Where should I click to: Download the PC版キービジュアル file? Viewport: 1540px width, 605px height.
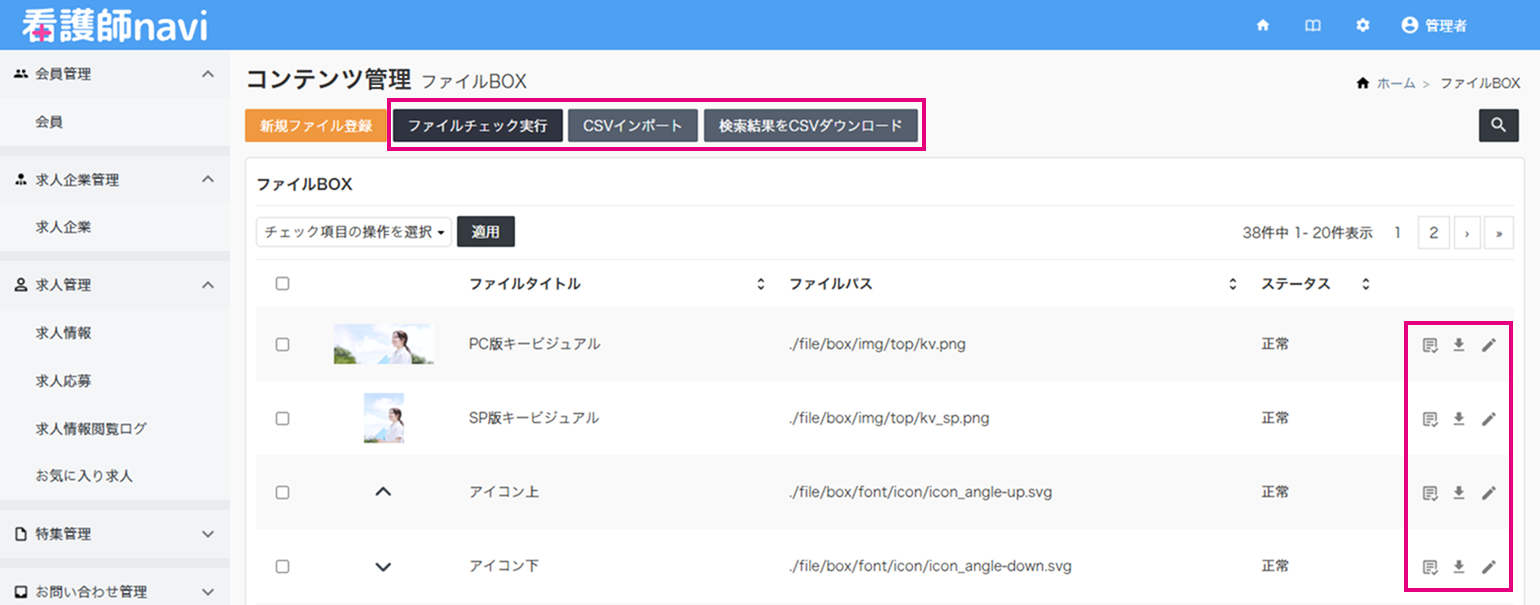tap(1458, 344)
